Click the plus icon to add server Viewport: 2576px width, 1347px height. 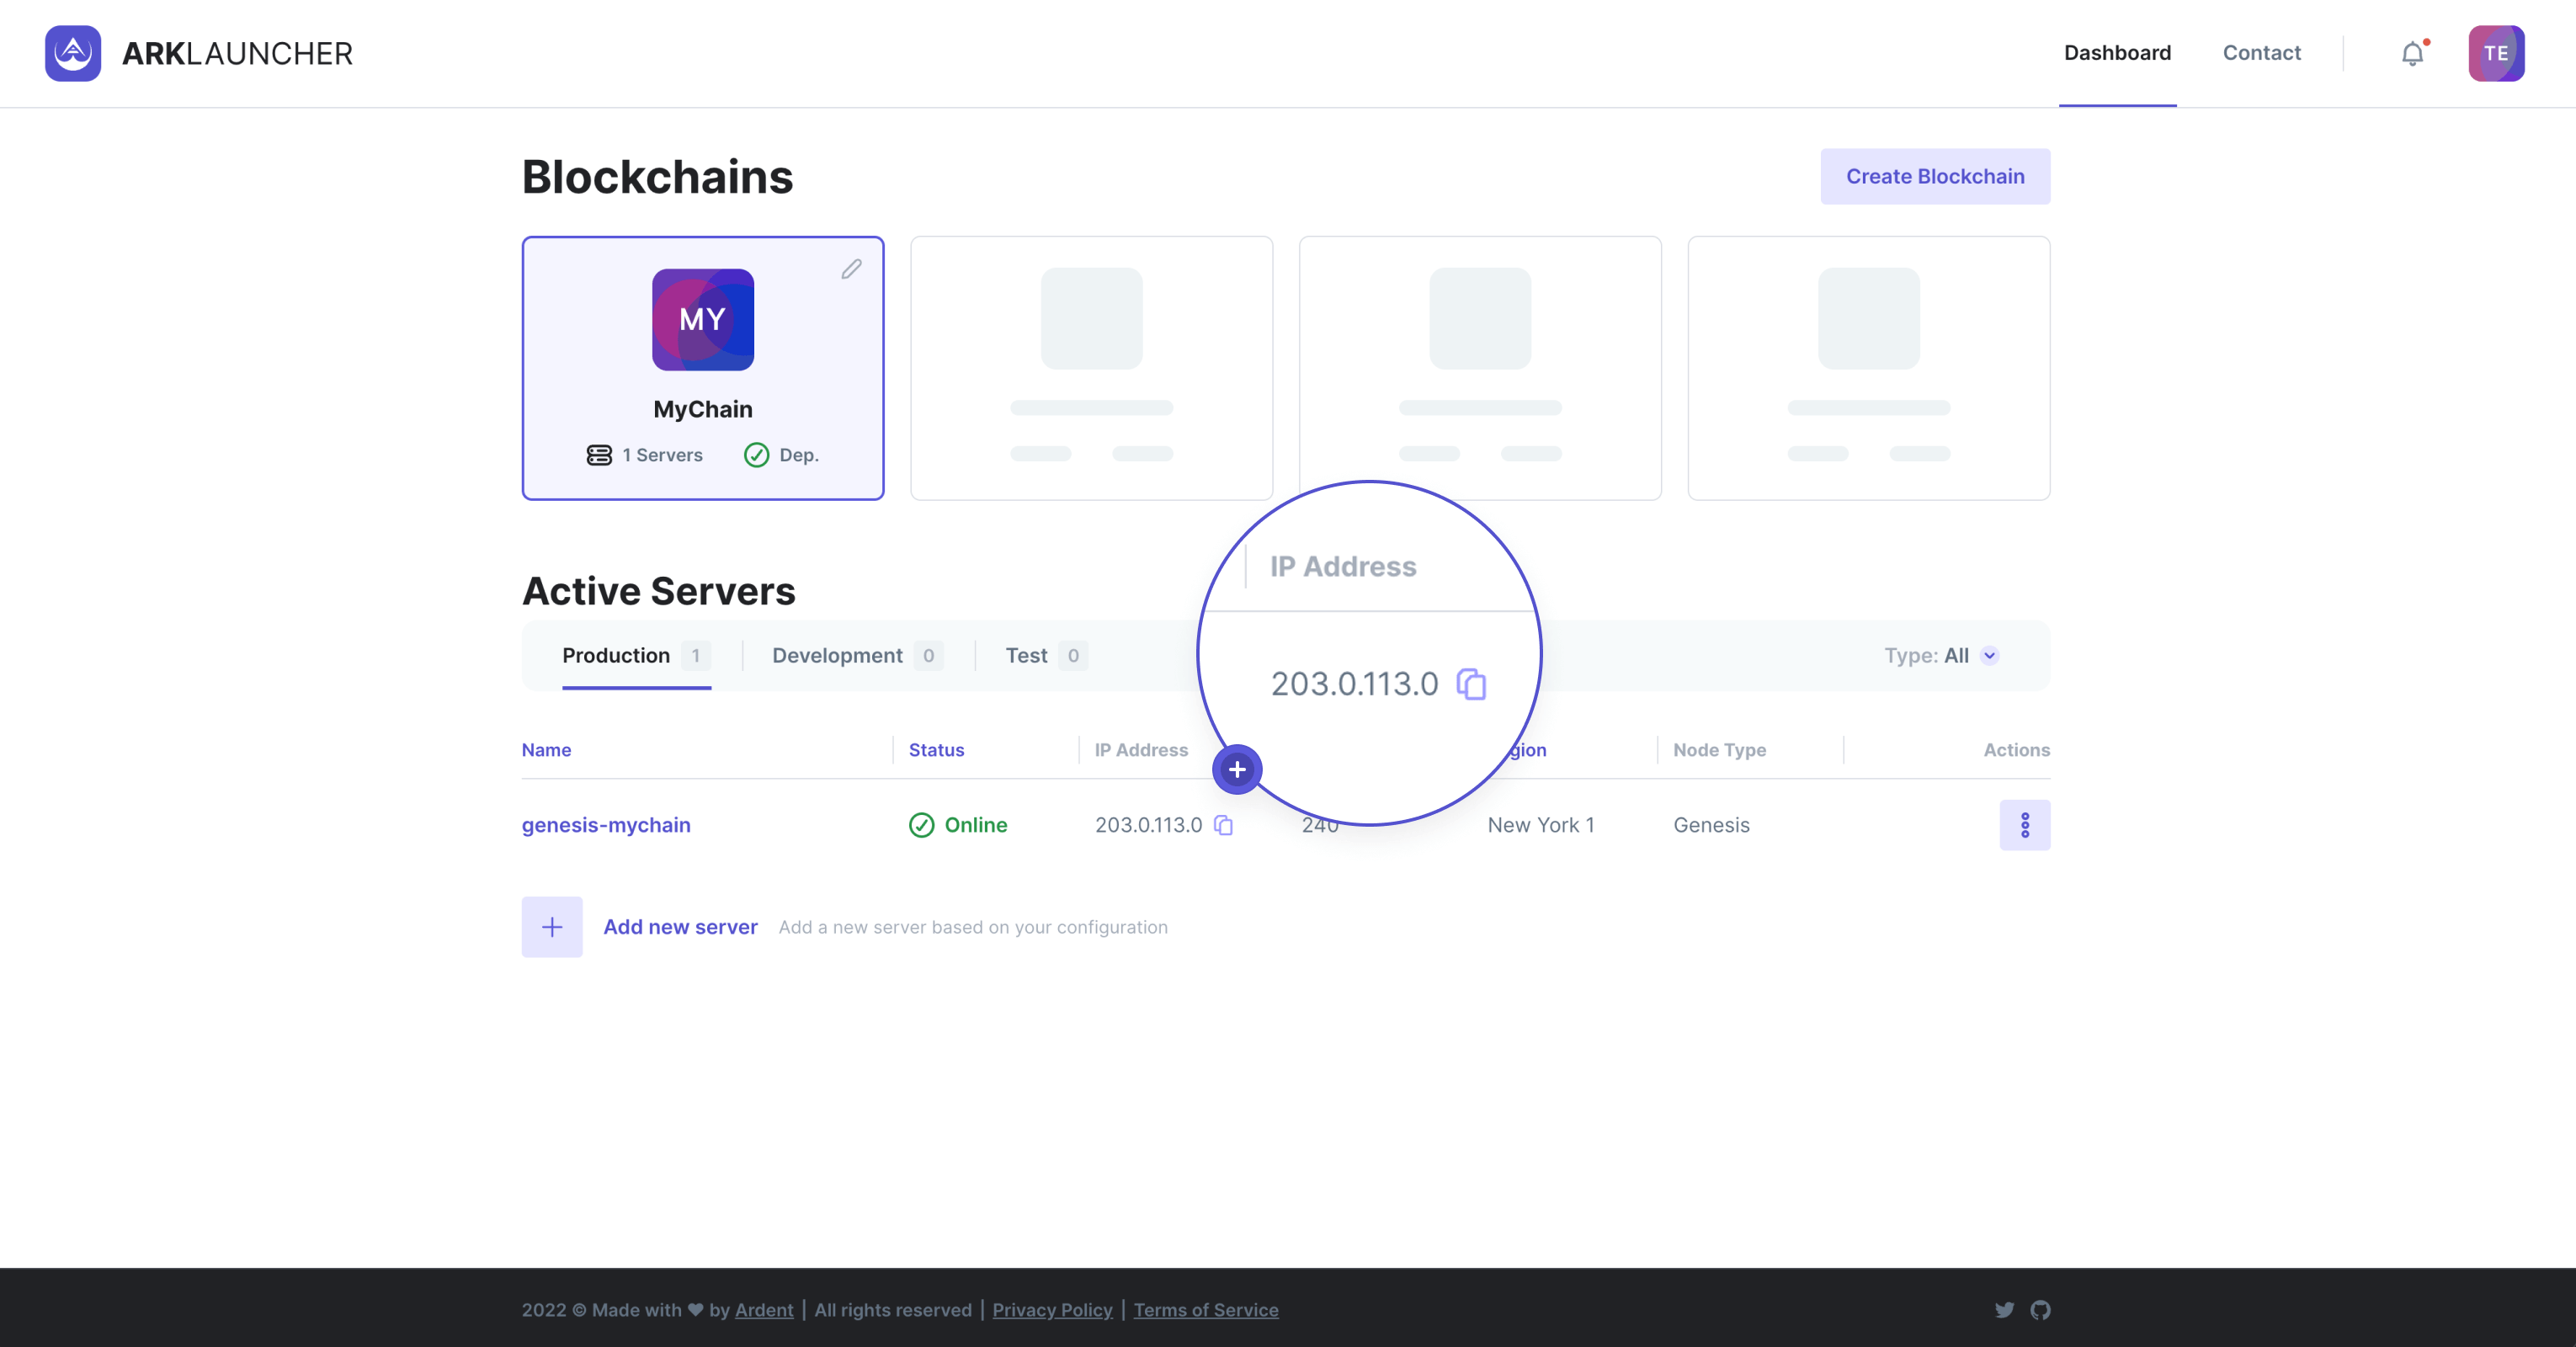pos(551,927)
